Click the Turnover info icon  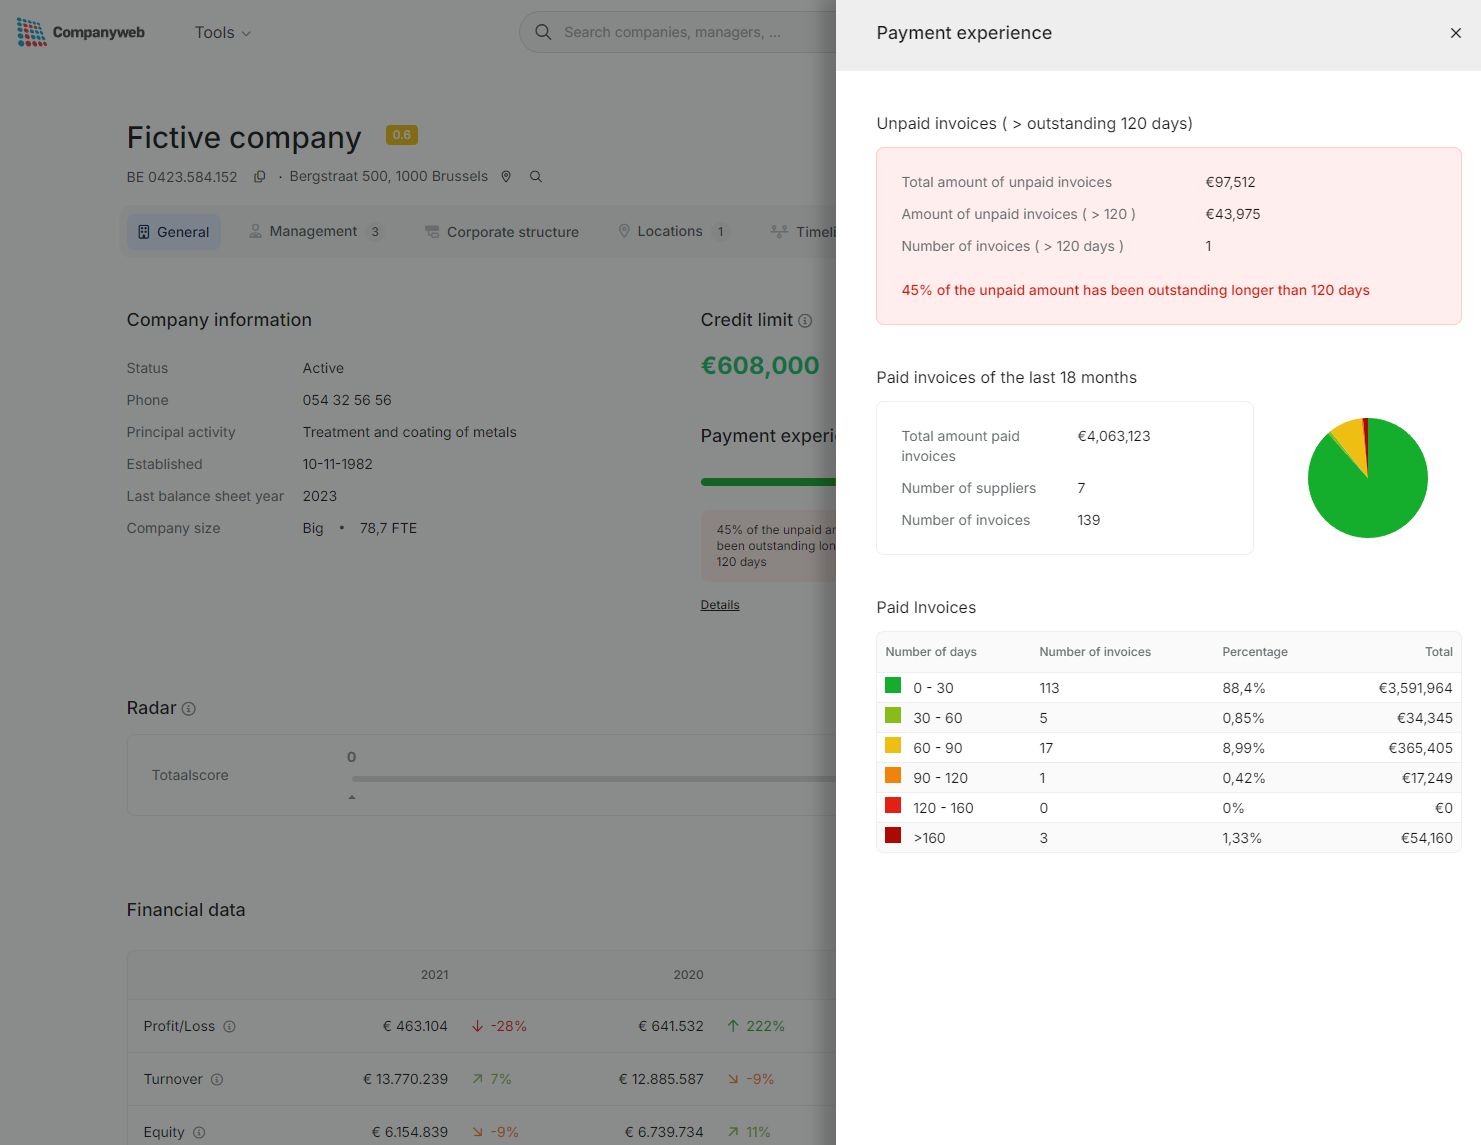pyautogui.click(x=217, y=1079)
